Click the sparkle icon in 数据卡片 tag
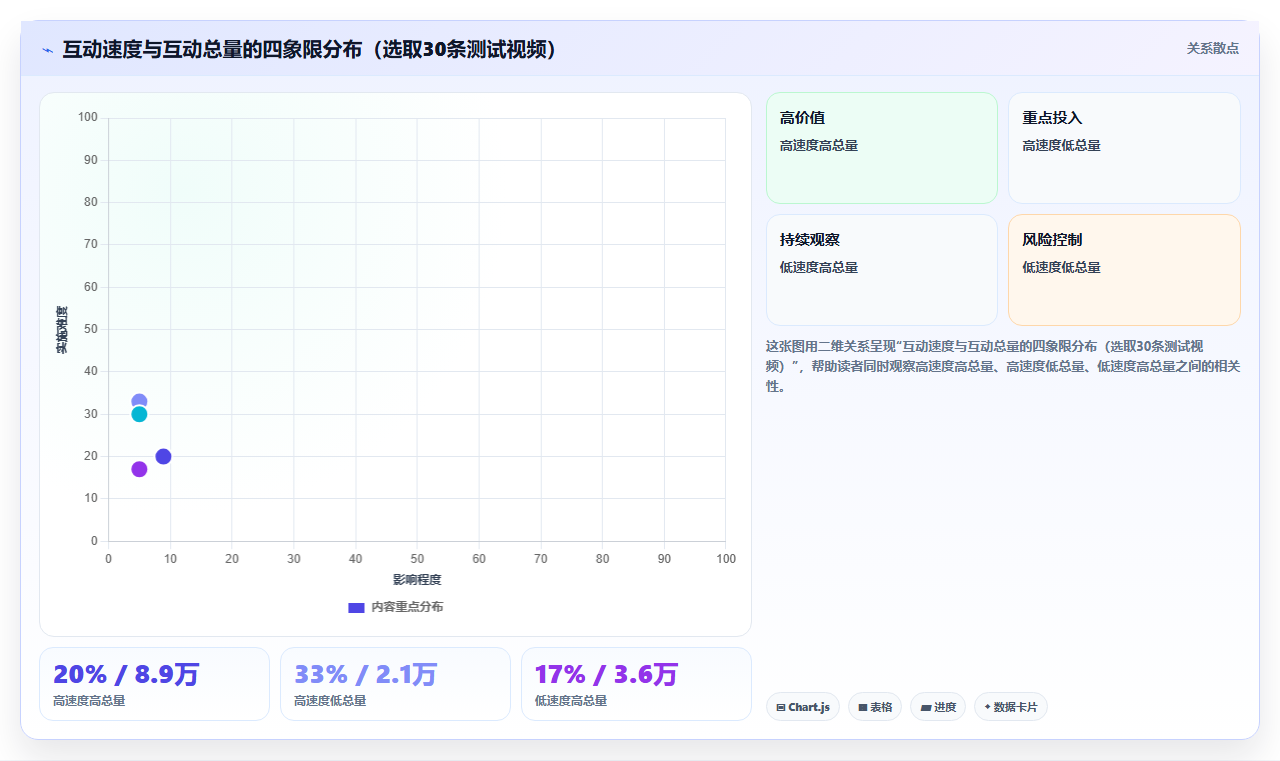 pyautogui.click(x=987, y=707)
